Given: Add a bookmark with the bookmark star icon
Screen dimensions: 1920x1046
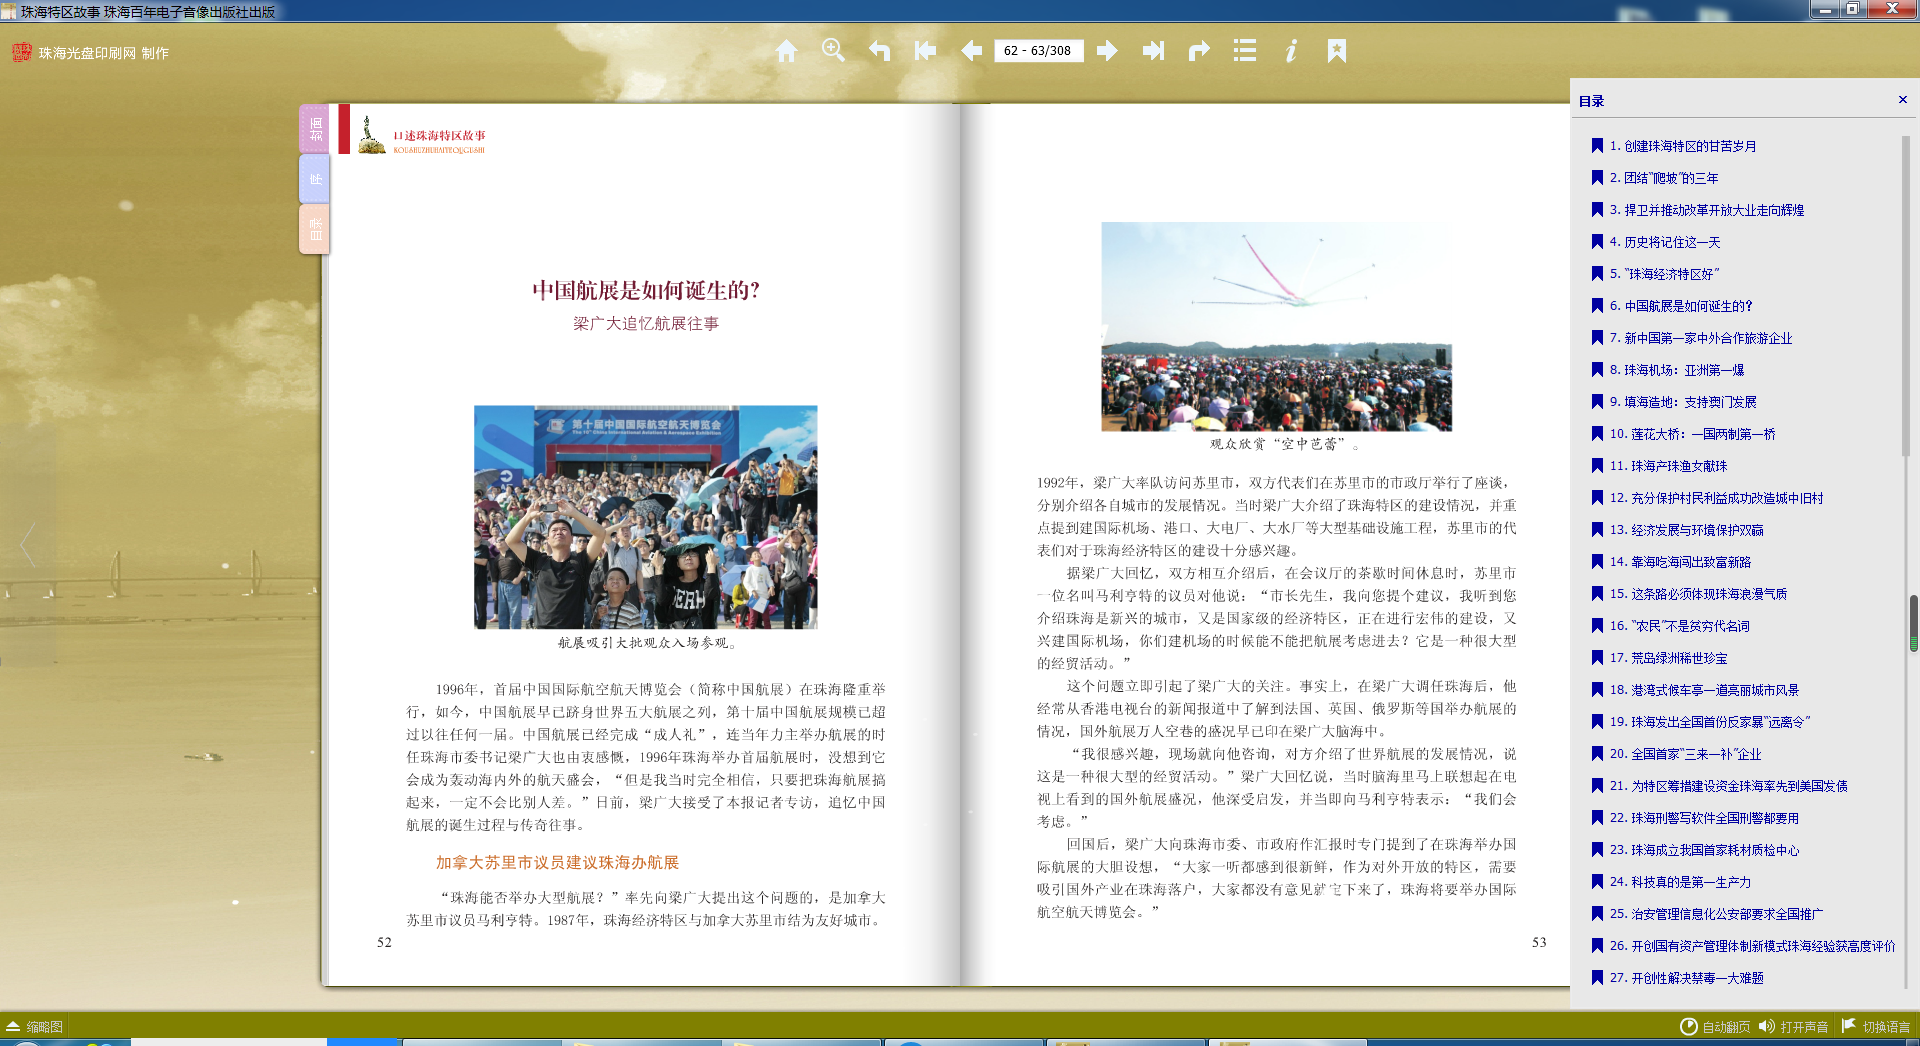Looking at the screenshot, I should 1337,51.
